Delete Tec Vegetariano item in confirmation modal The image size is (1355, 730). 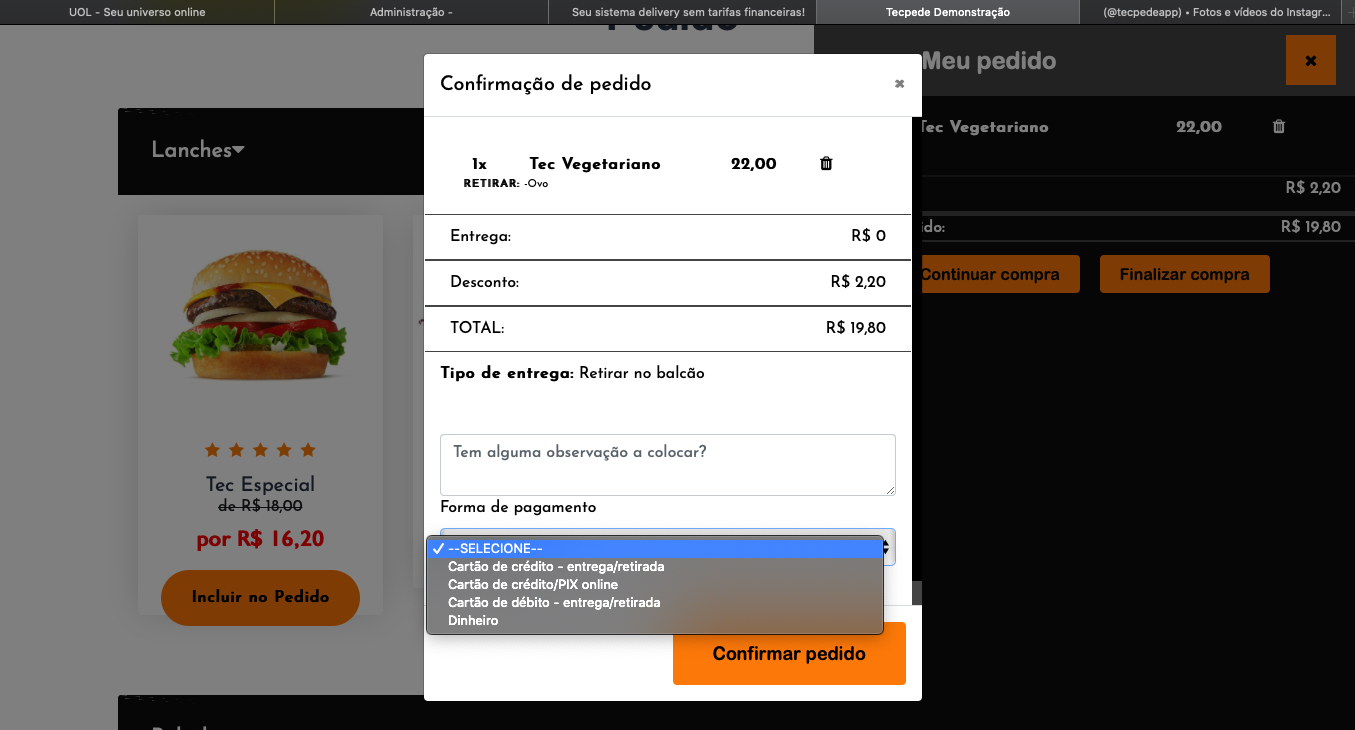coord(826,164)
